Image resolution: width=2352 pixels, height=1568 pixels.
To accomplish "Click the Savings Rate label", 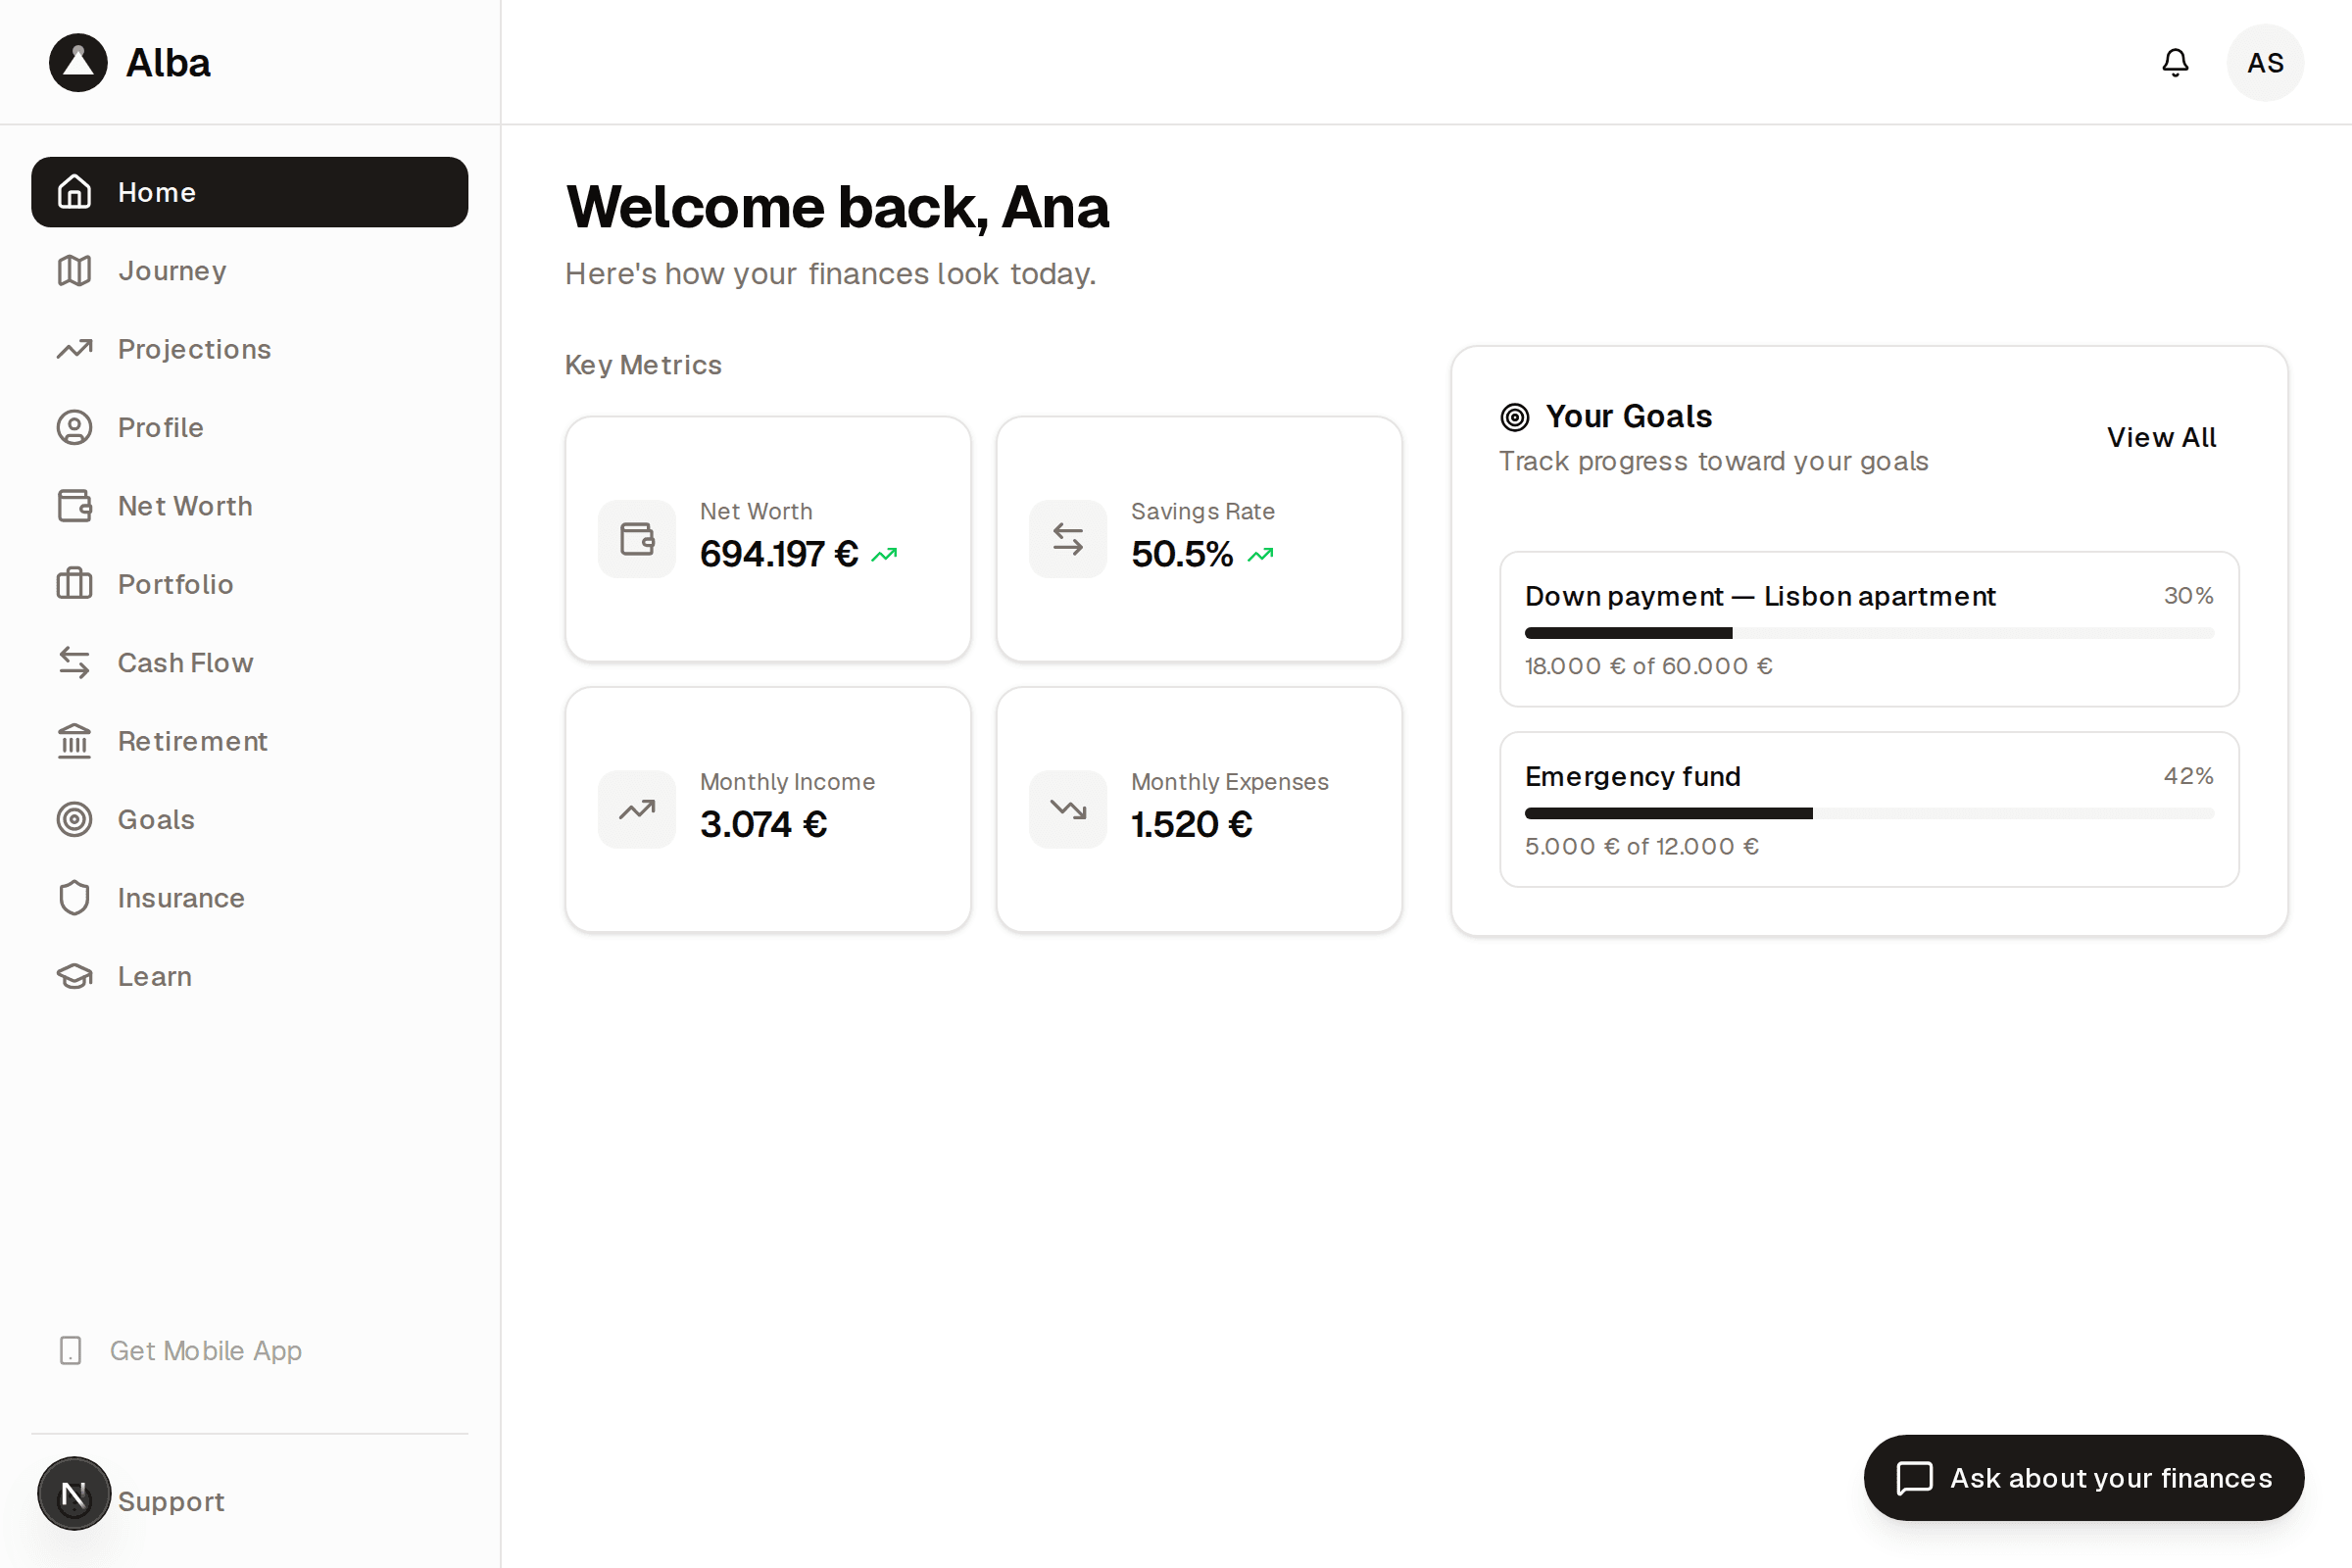I will 1202,511.
